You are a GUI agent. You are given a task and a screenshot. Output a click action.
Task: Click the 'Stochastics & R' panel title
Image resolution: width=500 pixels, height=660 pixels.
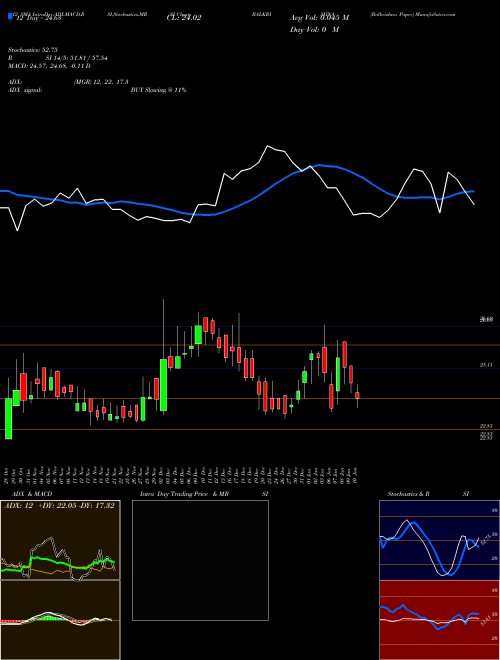408,494
